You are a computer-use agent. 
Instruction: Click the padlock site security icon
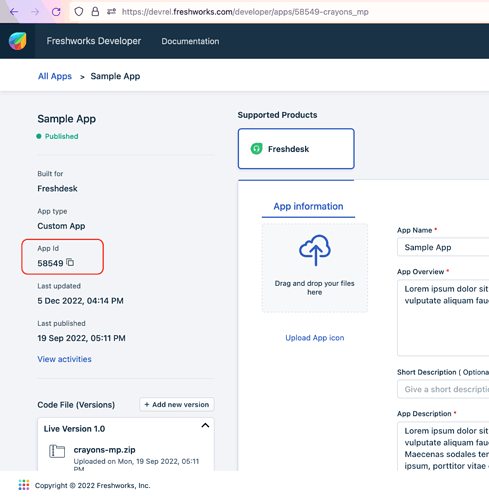(x=95, y=12)
